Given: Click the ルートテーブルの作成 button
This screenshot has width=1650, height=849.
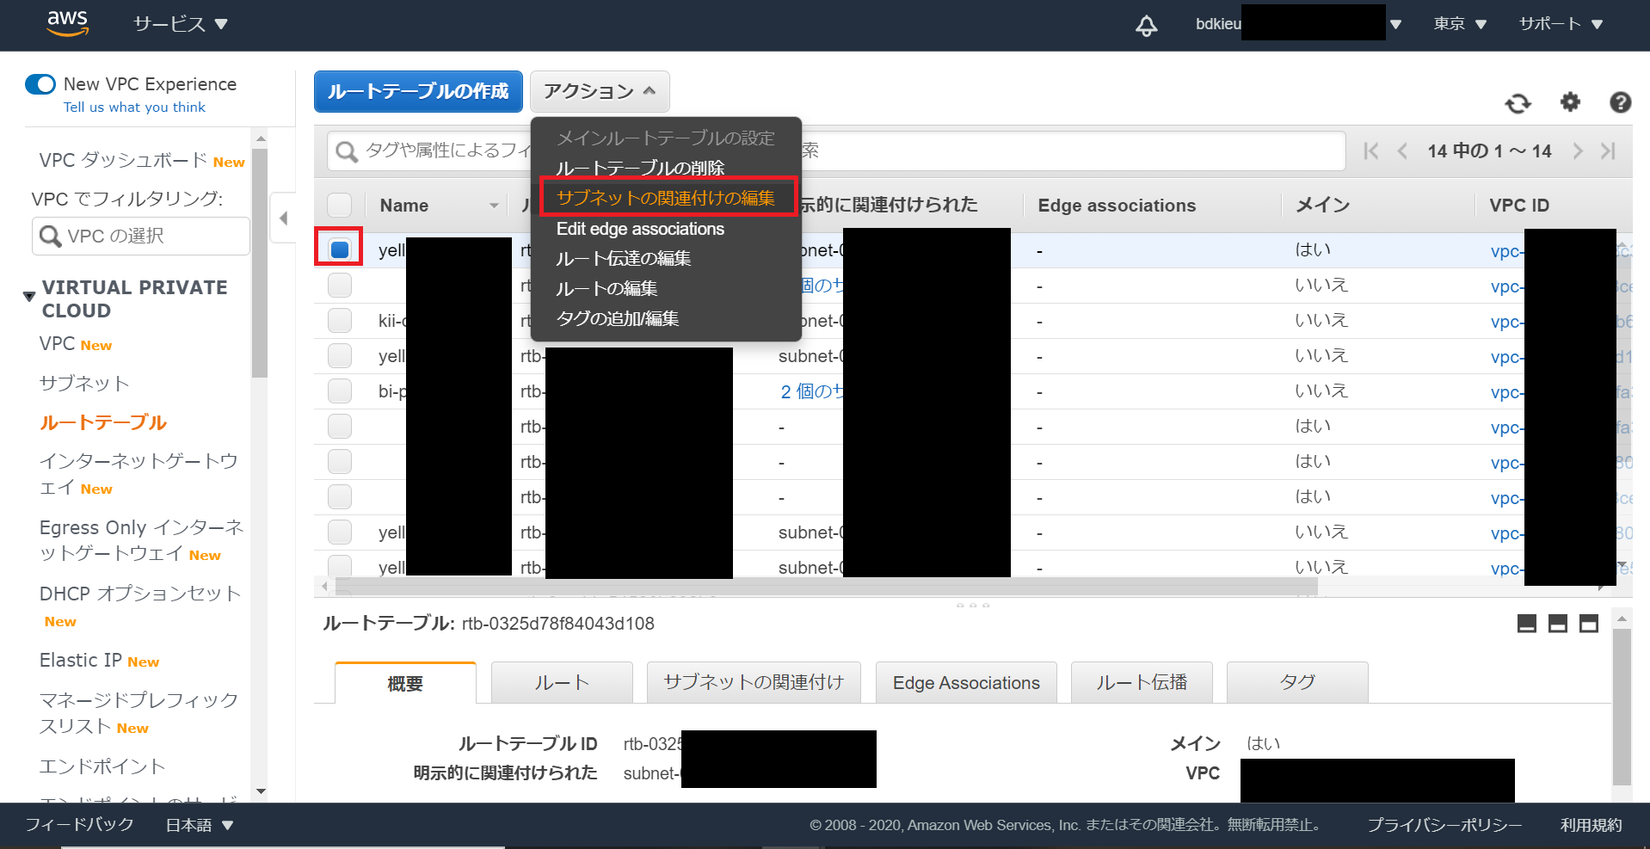Looking at the screenshot, I should tap(418, 91).
